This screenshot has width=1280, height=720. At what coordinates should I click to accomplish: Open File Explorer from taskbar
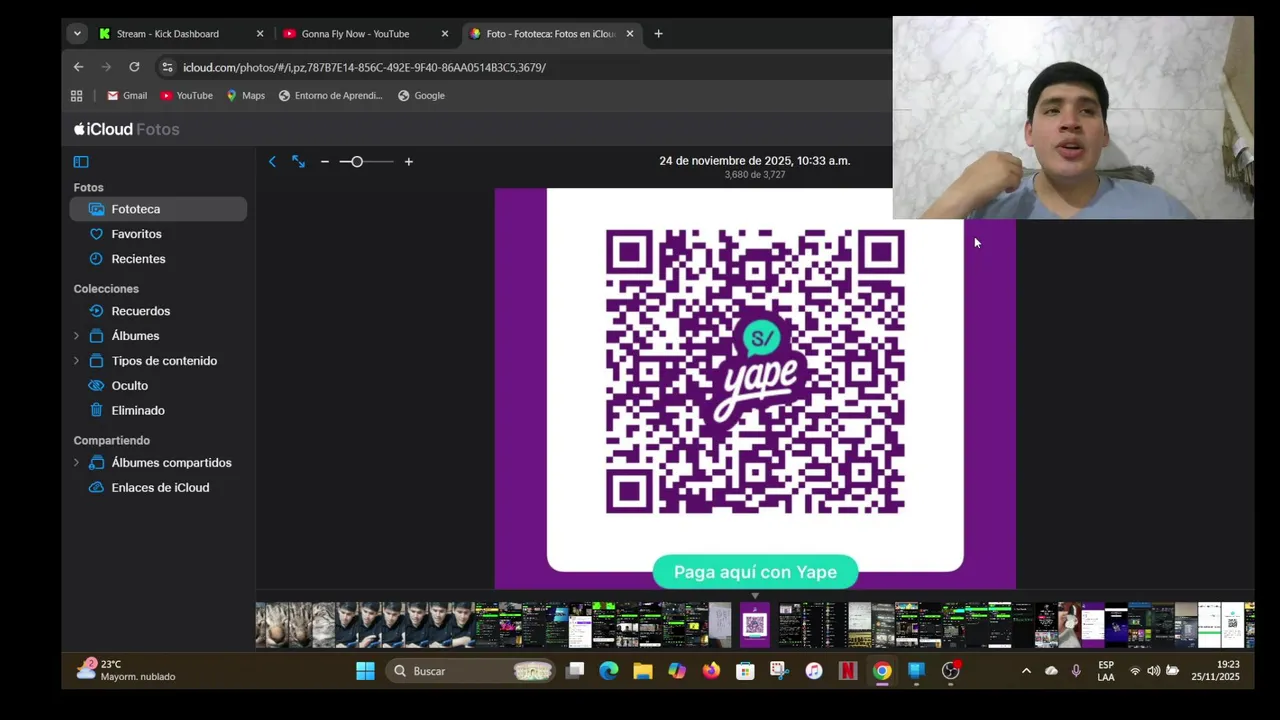click(643, 671)
